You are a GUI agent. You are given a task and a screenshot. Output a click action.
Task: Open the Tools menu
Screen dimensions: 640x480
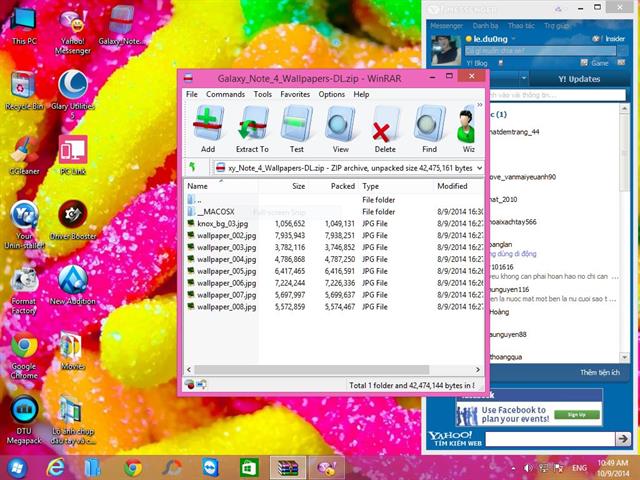click(x=262, y=94)
